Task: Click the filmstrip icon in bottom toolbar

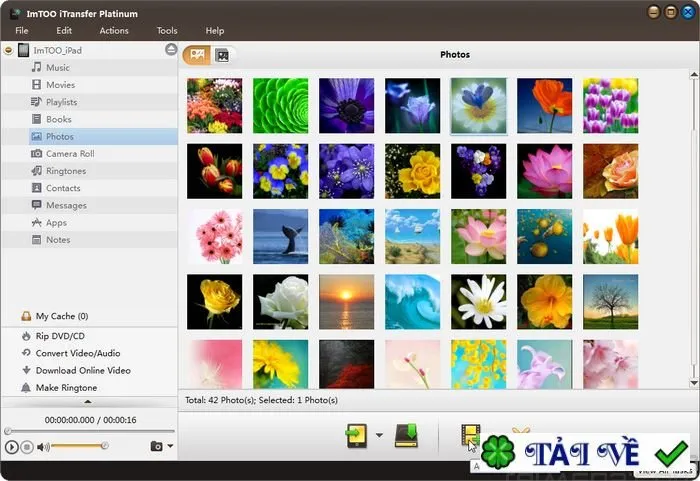Action: (x=471, y=435)
